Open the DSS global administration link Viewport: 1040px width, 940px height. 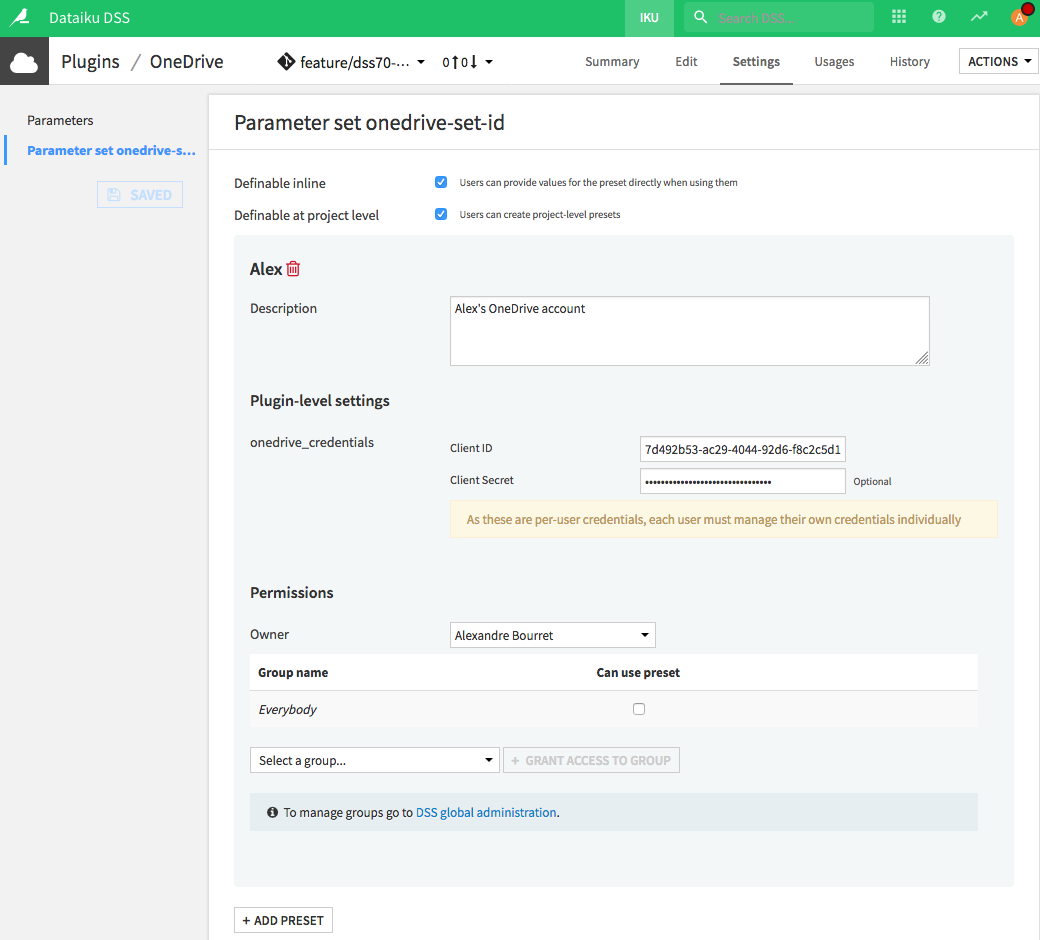coord(486,812)
